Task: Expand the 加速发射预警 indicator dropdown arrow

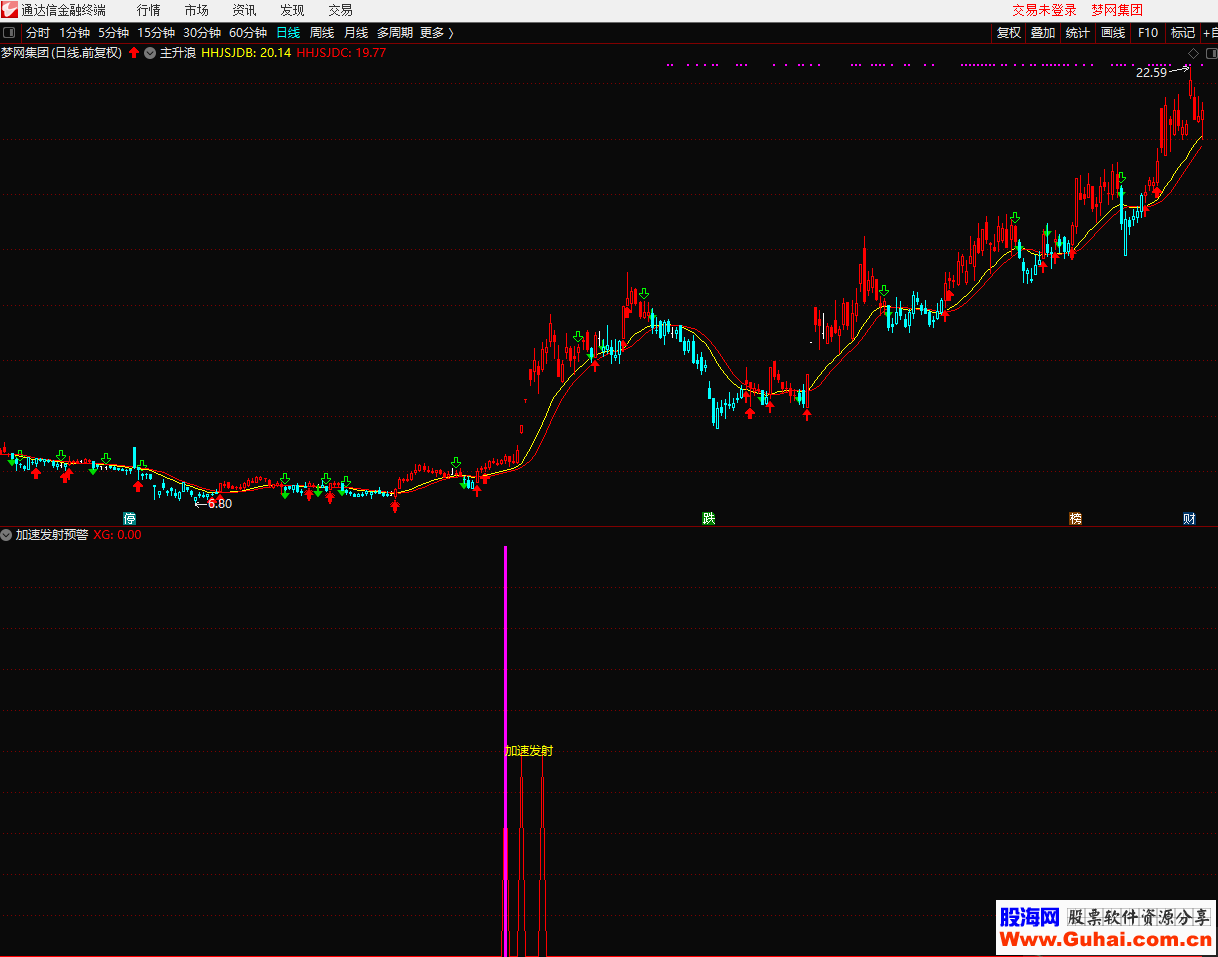Action: tap(6, 535)
